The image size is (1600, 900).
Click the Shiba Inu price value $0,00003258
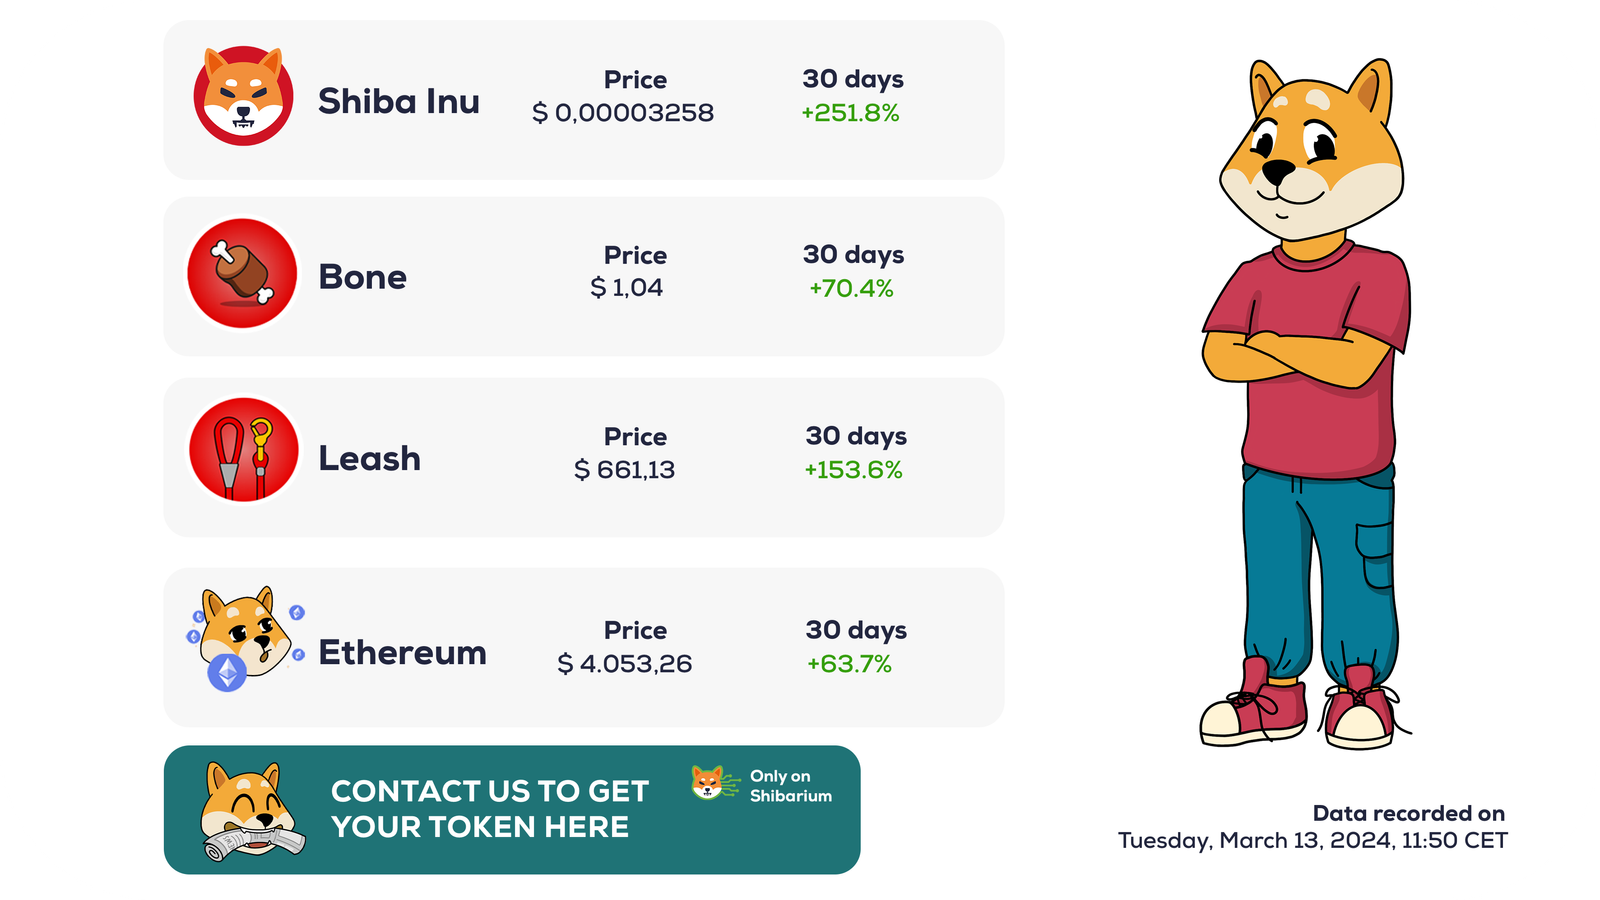(623, 113)
